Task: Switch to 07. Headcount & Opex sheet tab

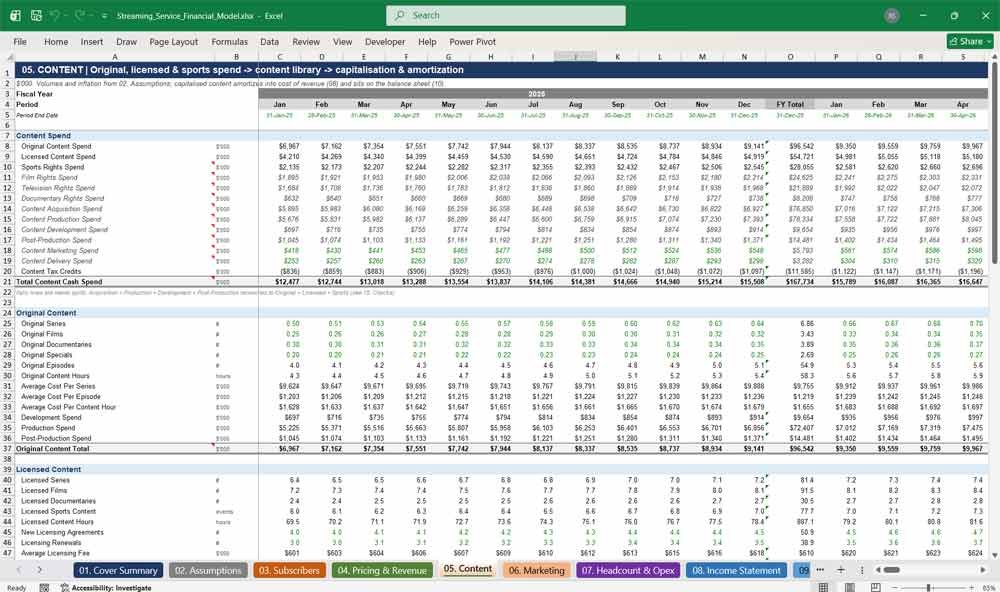Action: click(x=628, y=570)
